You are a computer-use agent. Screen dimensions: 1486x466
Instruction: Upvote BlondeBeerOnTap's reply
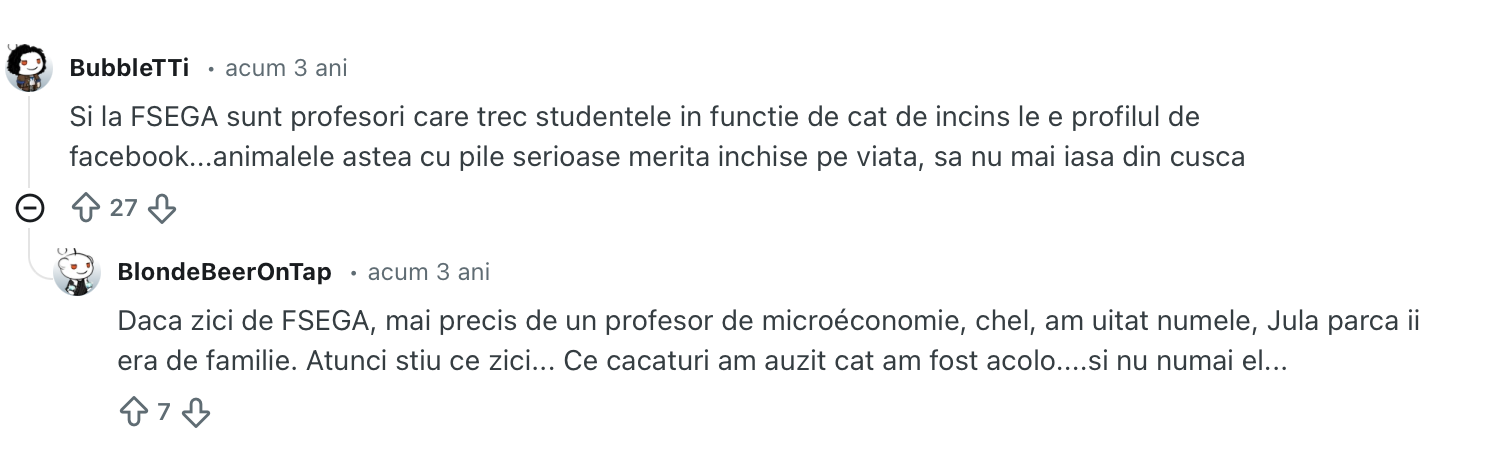[134, 411]
